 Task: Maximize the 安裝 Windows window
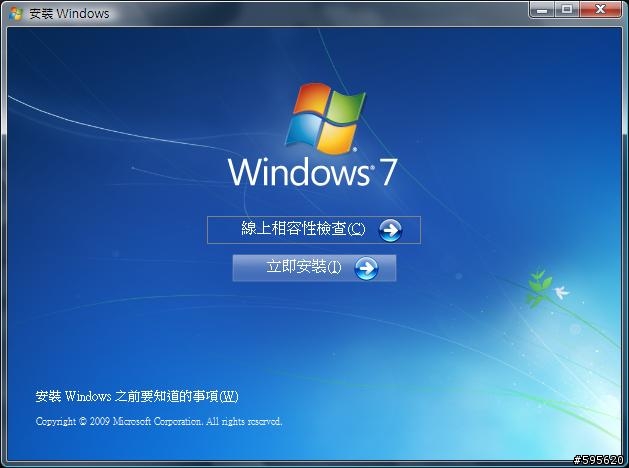pos(567,10)
